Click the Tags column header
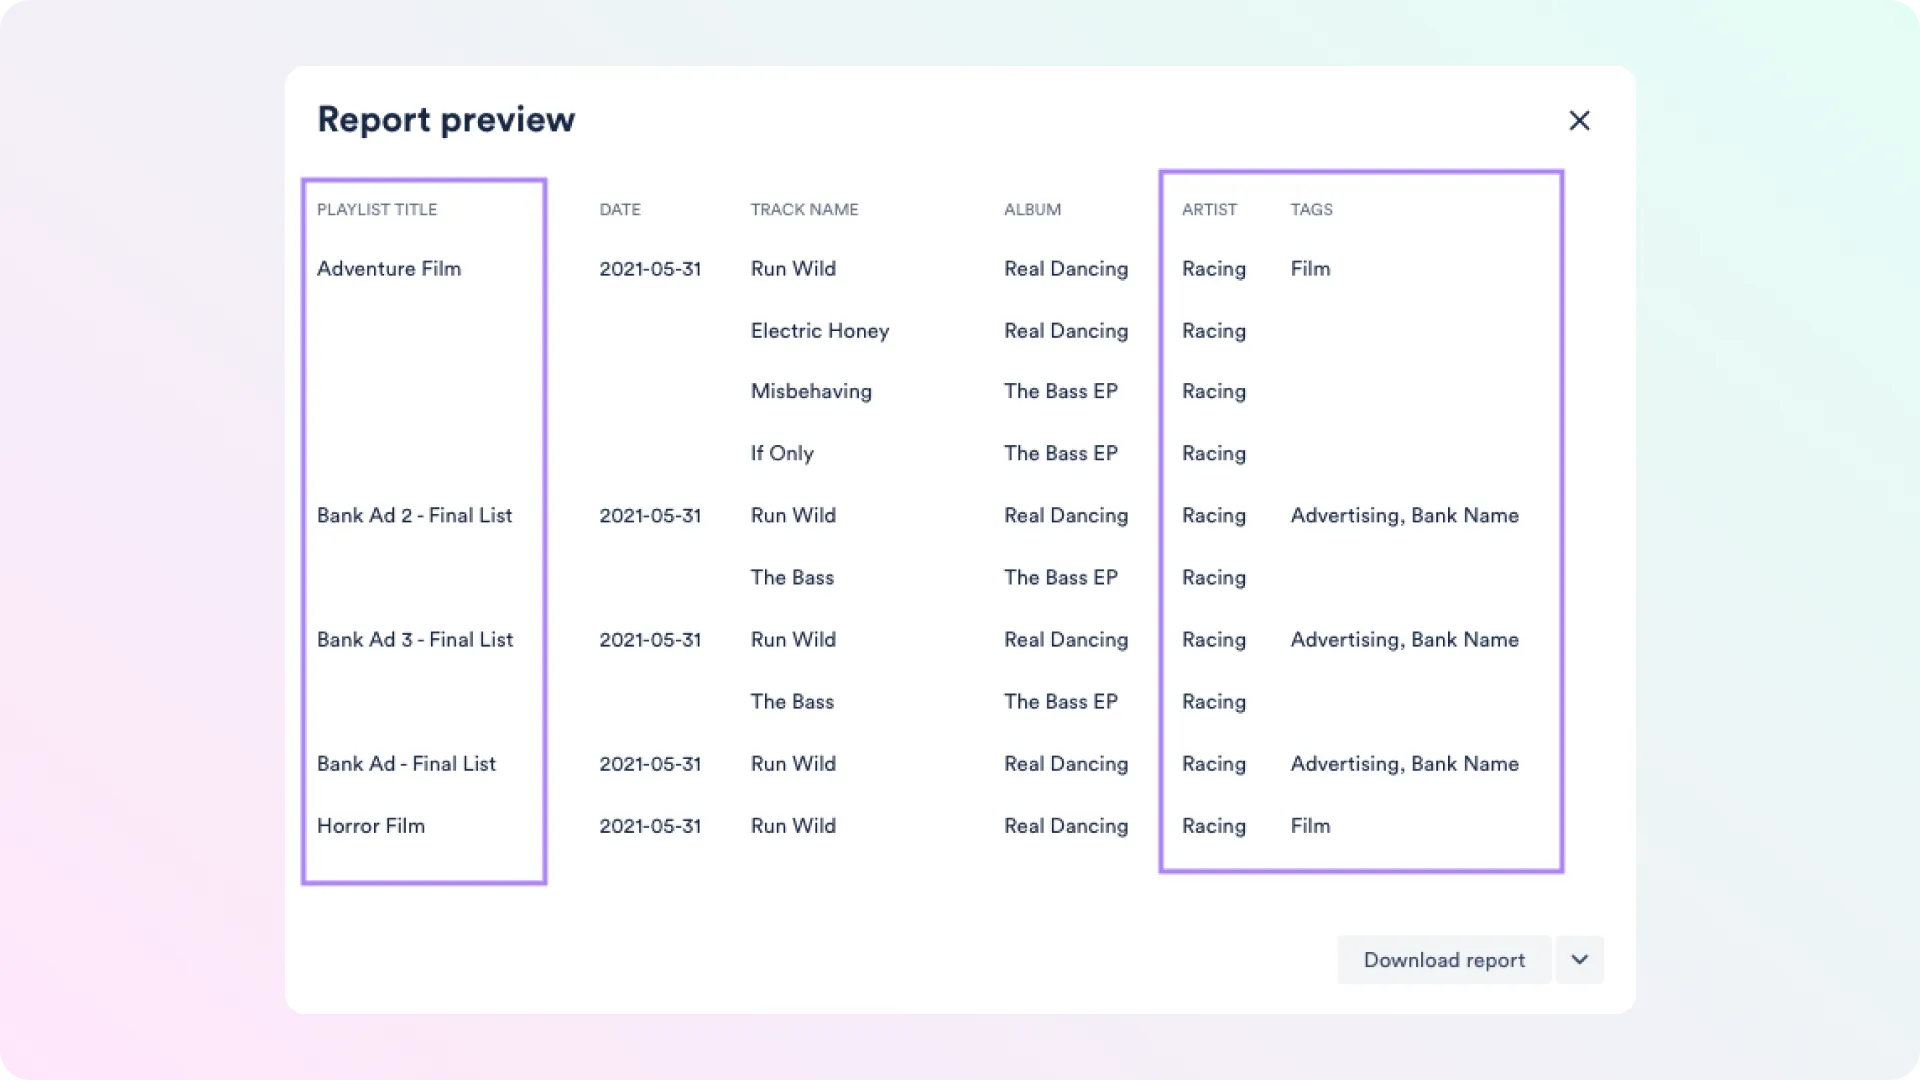The image size is (1920, 1080). pos(1312,210)
